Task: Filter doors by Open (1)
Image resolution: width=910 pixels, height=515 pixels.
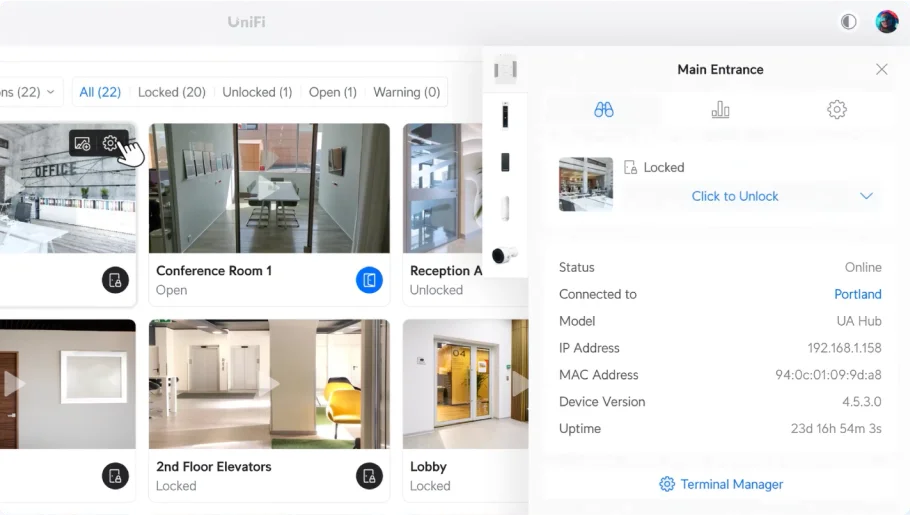Action: (x=333, y=92)
